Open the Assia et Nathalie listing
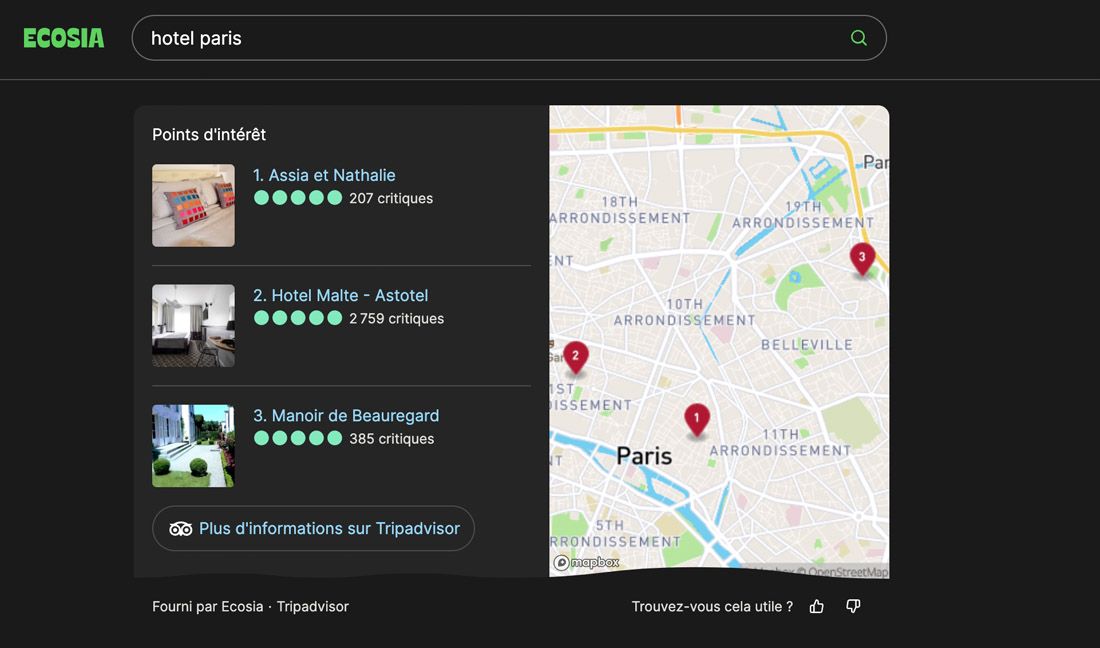Viewport: 1100px width, 648px height. [x=324, y=175]
